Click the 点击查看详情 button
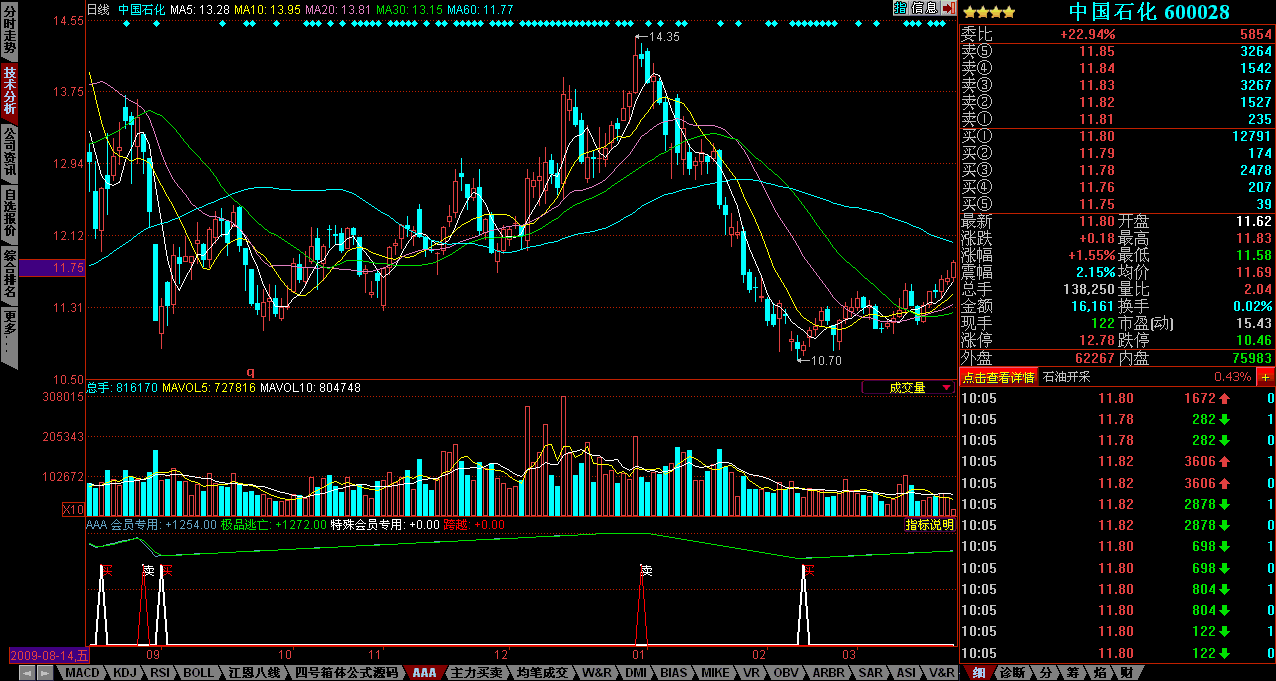This screenshot has width=1276, height=681. 997,377
